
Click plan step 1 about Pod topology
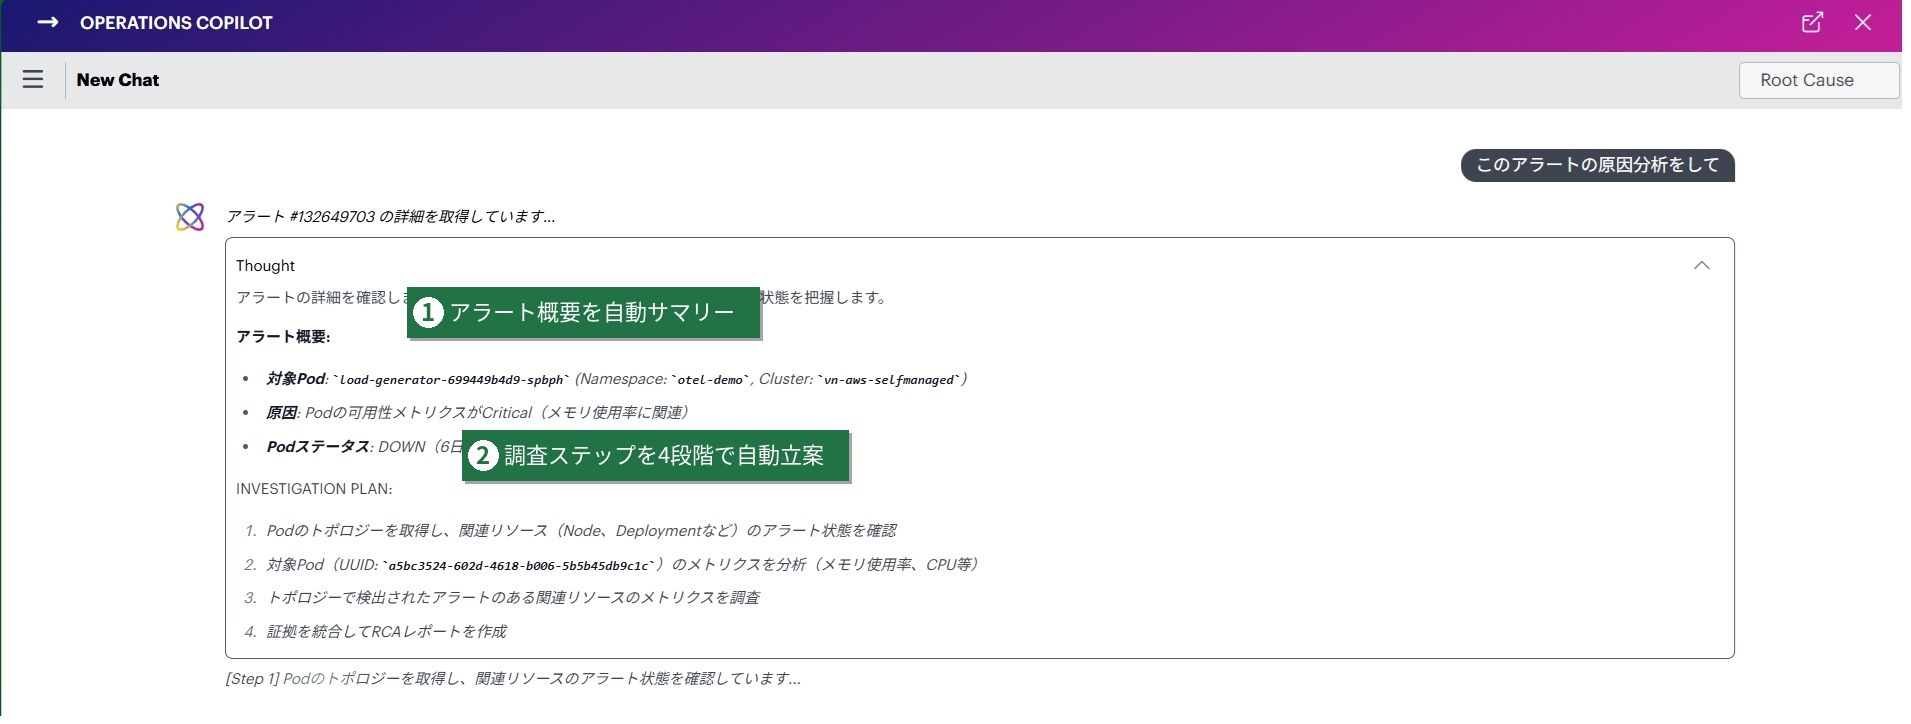tap(581, 530)
